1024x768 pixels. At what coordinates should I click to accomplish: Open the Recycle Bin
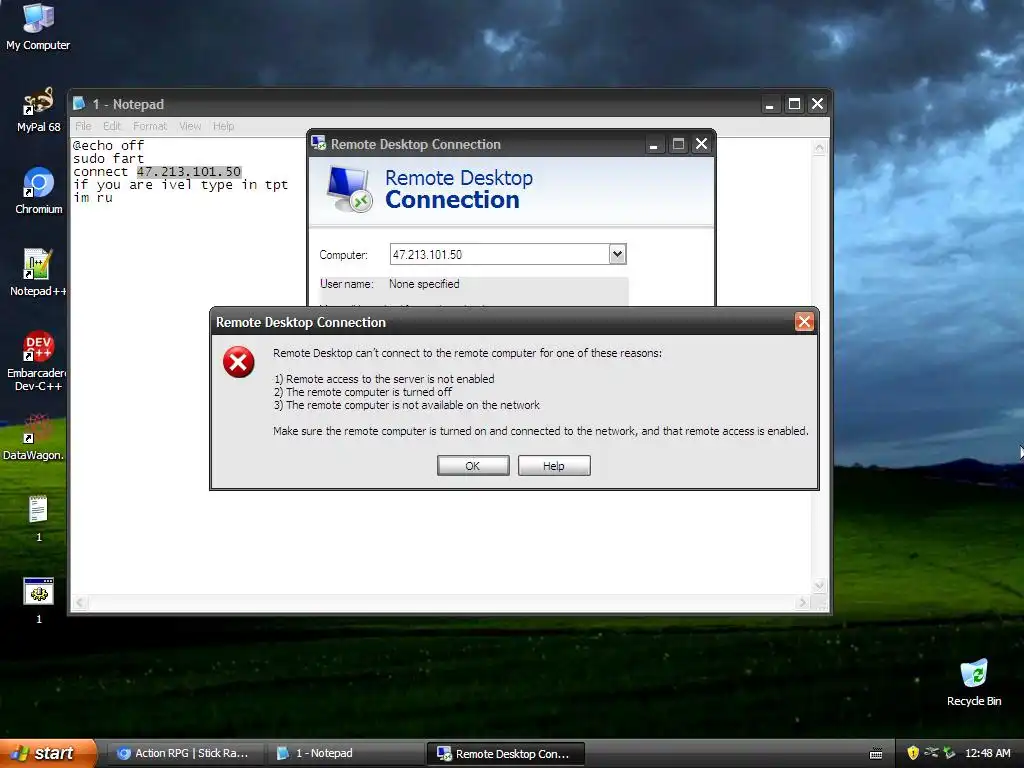click(974, 683)
